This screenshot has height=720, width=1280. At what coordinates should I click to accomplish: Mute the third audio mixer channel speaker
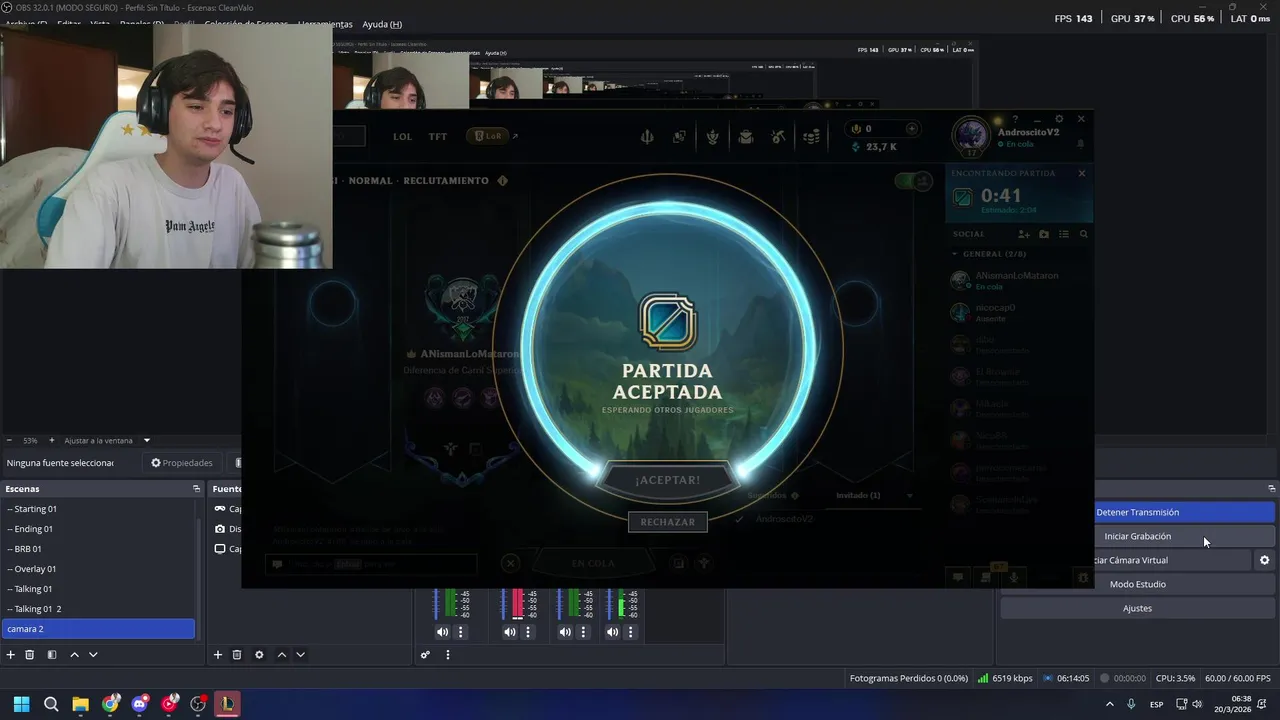pos(565,632)
